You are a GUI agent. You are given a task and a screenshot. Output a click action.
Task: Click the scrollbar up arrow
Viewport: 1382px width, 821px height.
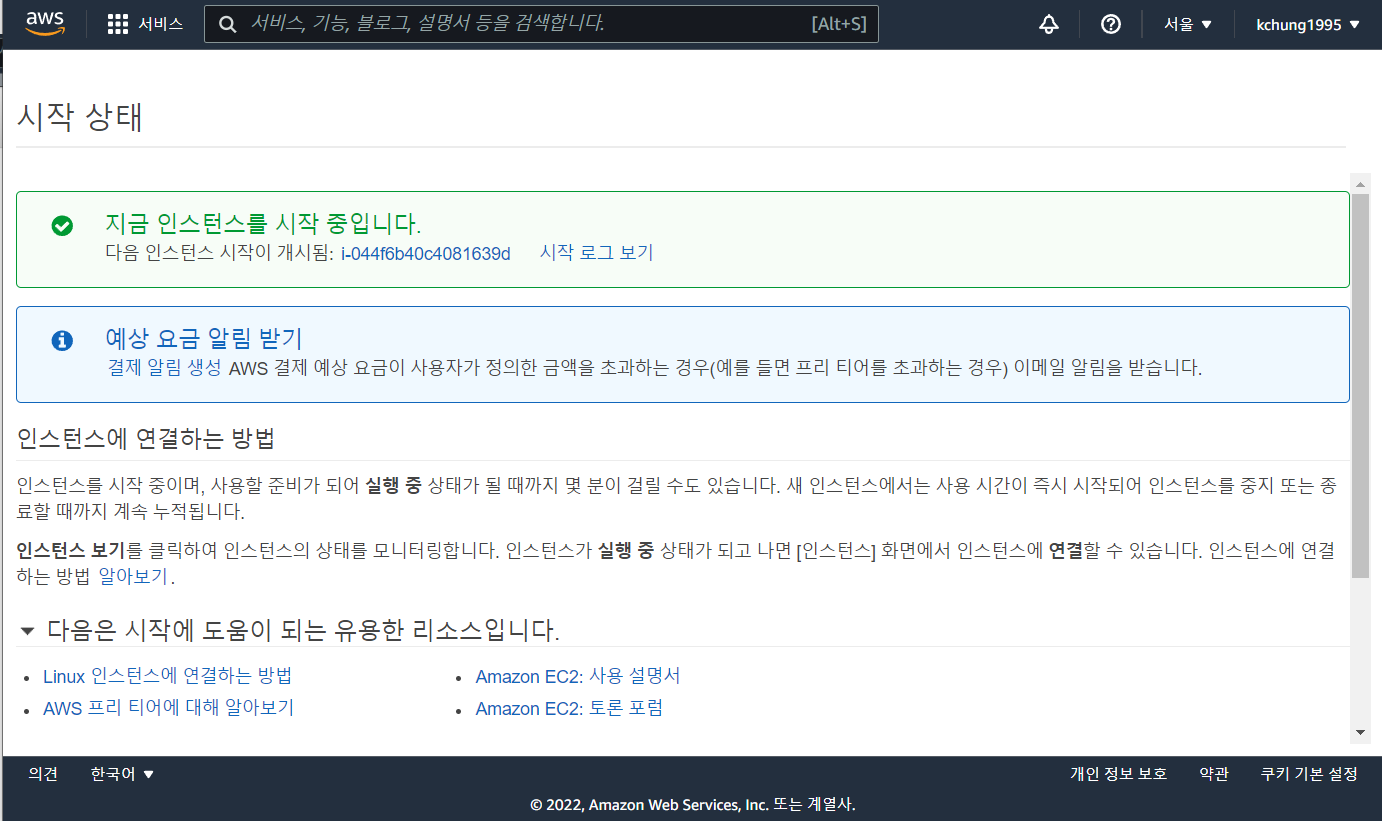[1360, 183]
